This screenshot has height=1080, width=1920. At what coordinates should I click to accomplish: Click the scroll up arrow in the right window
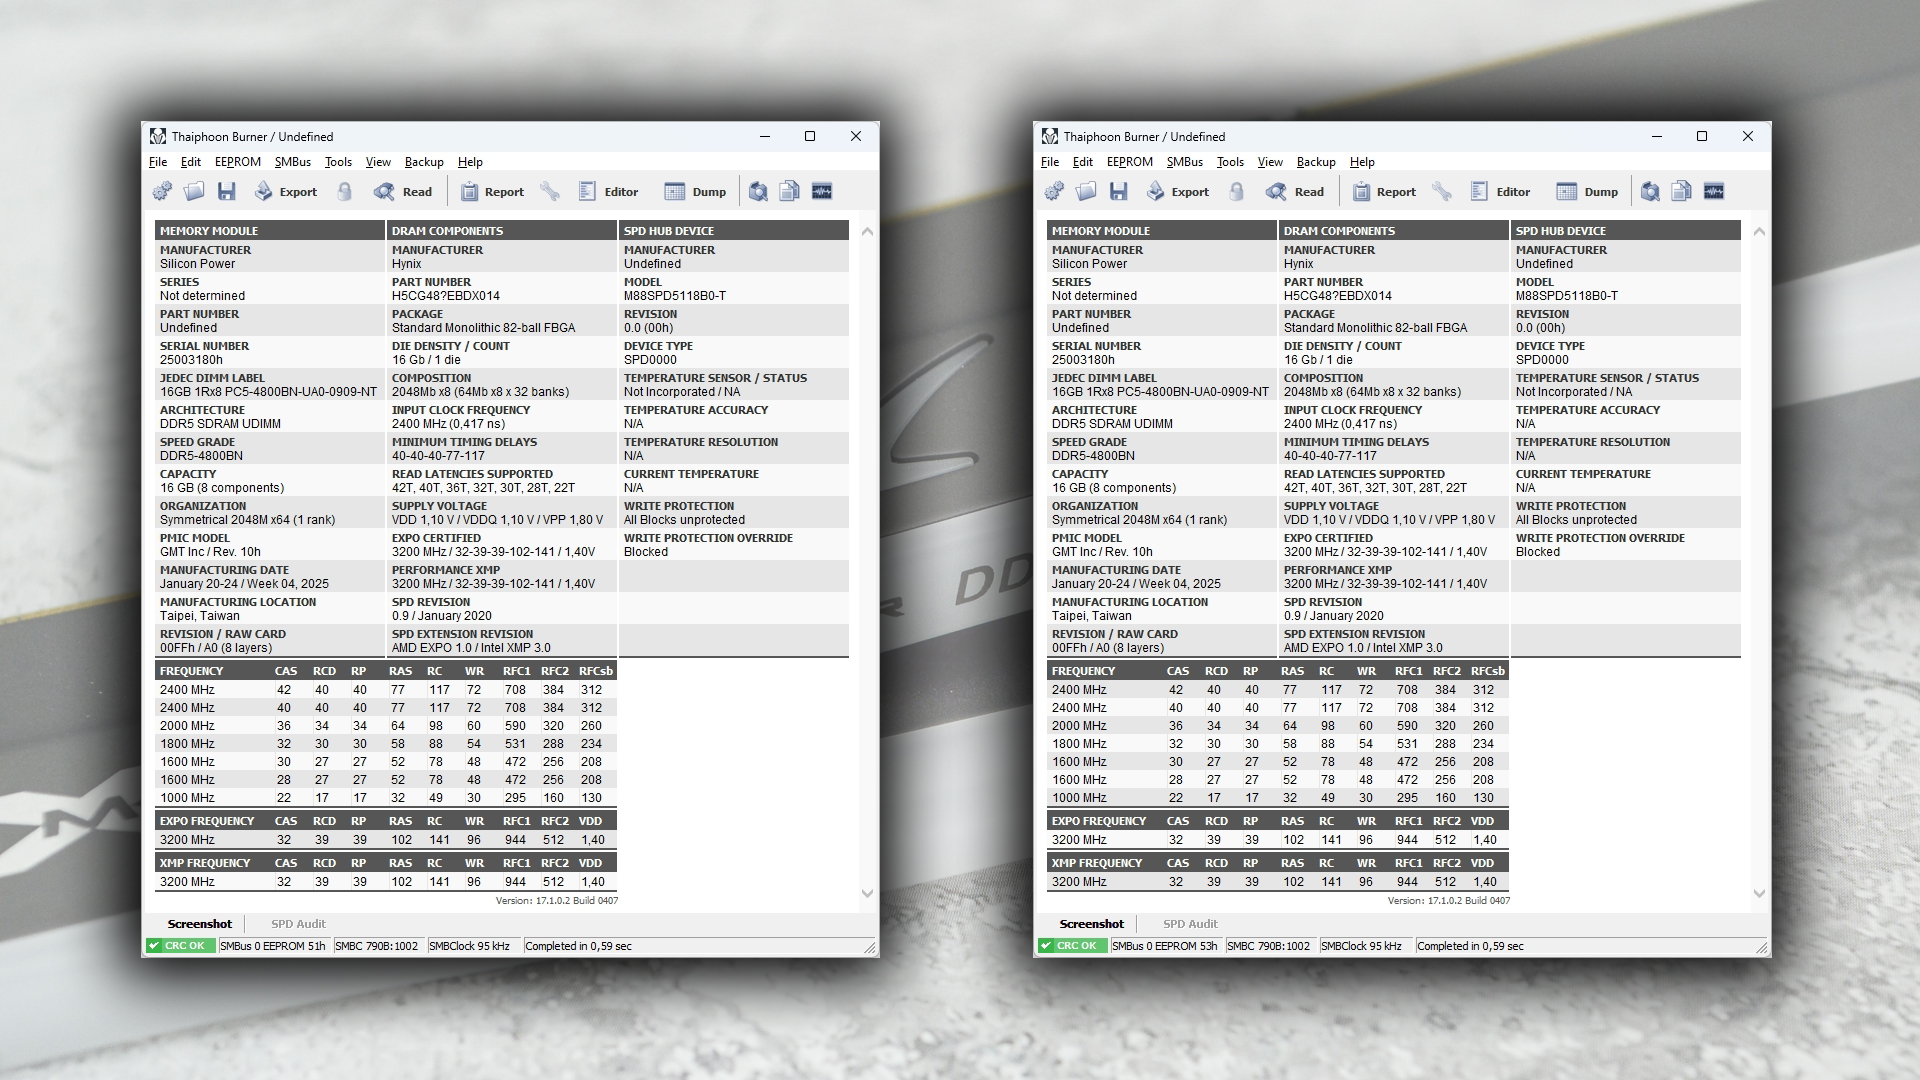[x=1759, y=231]
